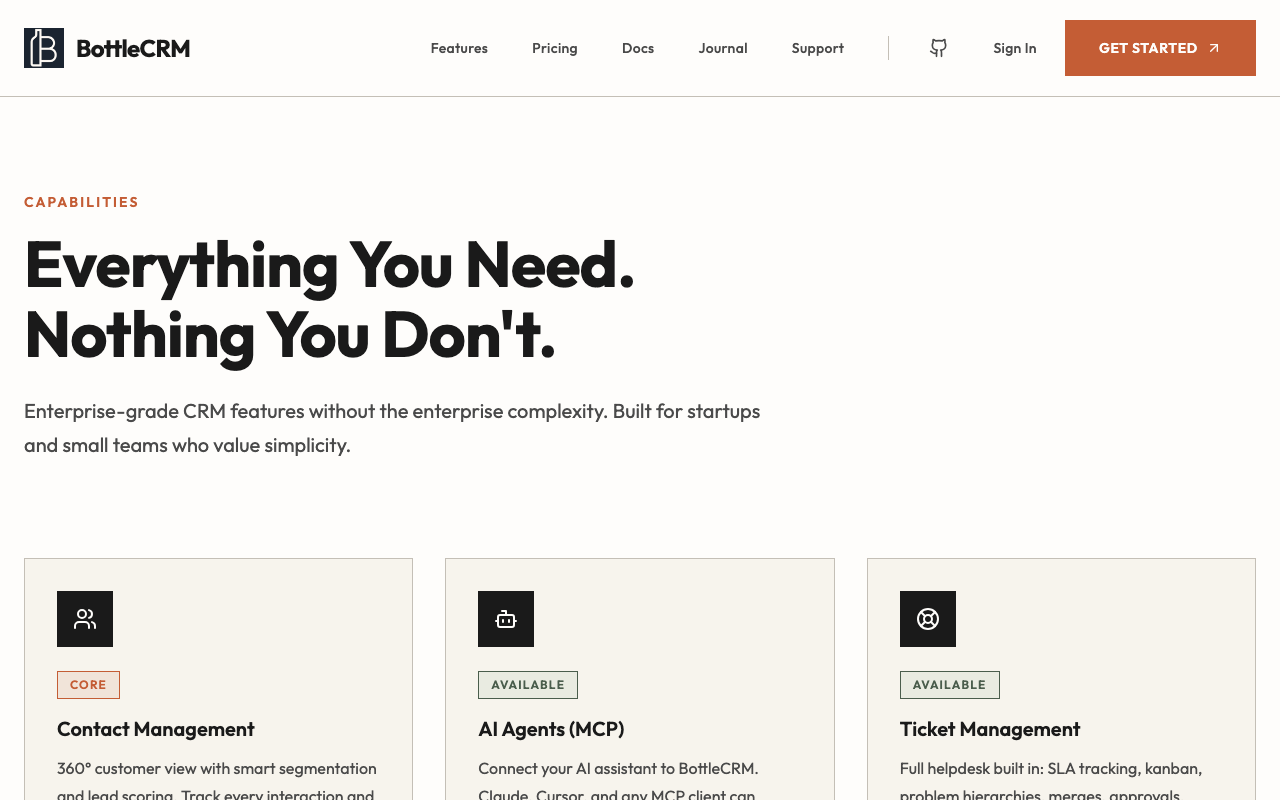Image resolution: width=1280 pixels, height=800 pixels.
Task: Click the CAPABILITIES section label
Action: pyautogui.click(x=81, y=202)
